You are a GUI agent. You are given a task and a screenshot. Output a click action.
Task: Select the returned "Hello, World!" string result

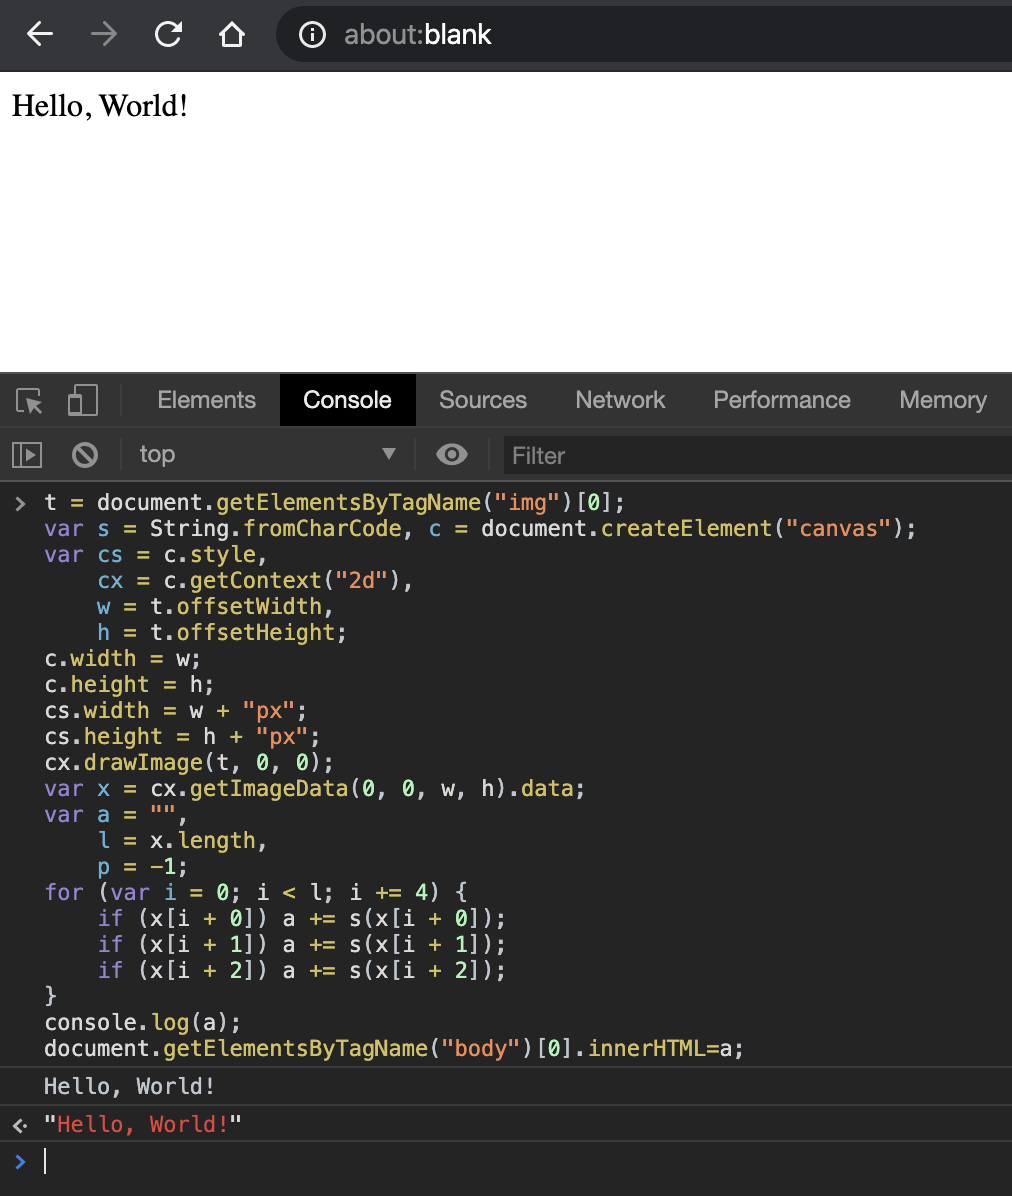[x=143, y=1124]
